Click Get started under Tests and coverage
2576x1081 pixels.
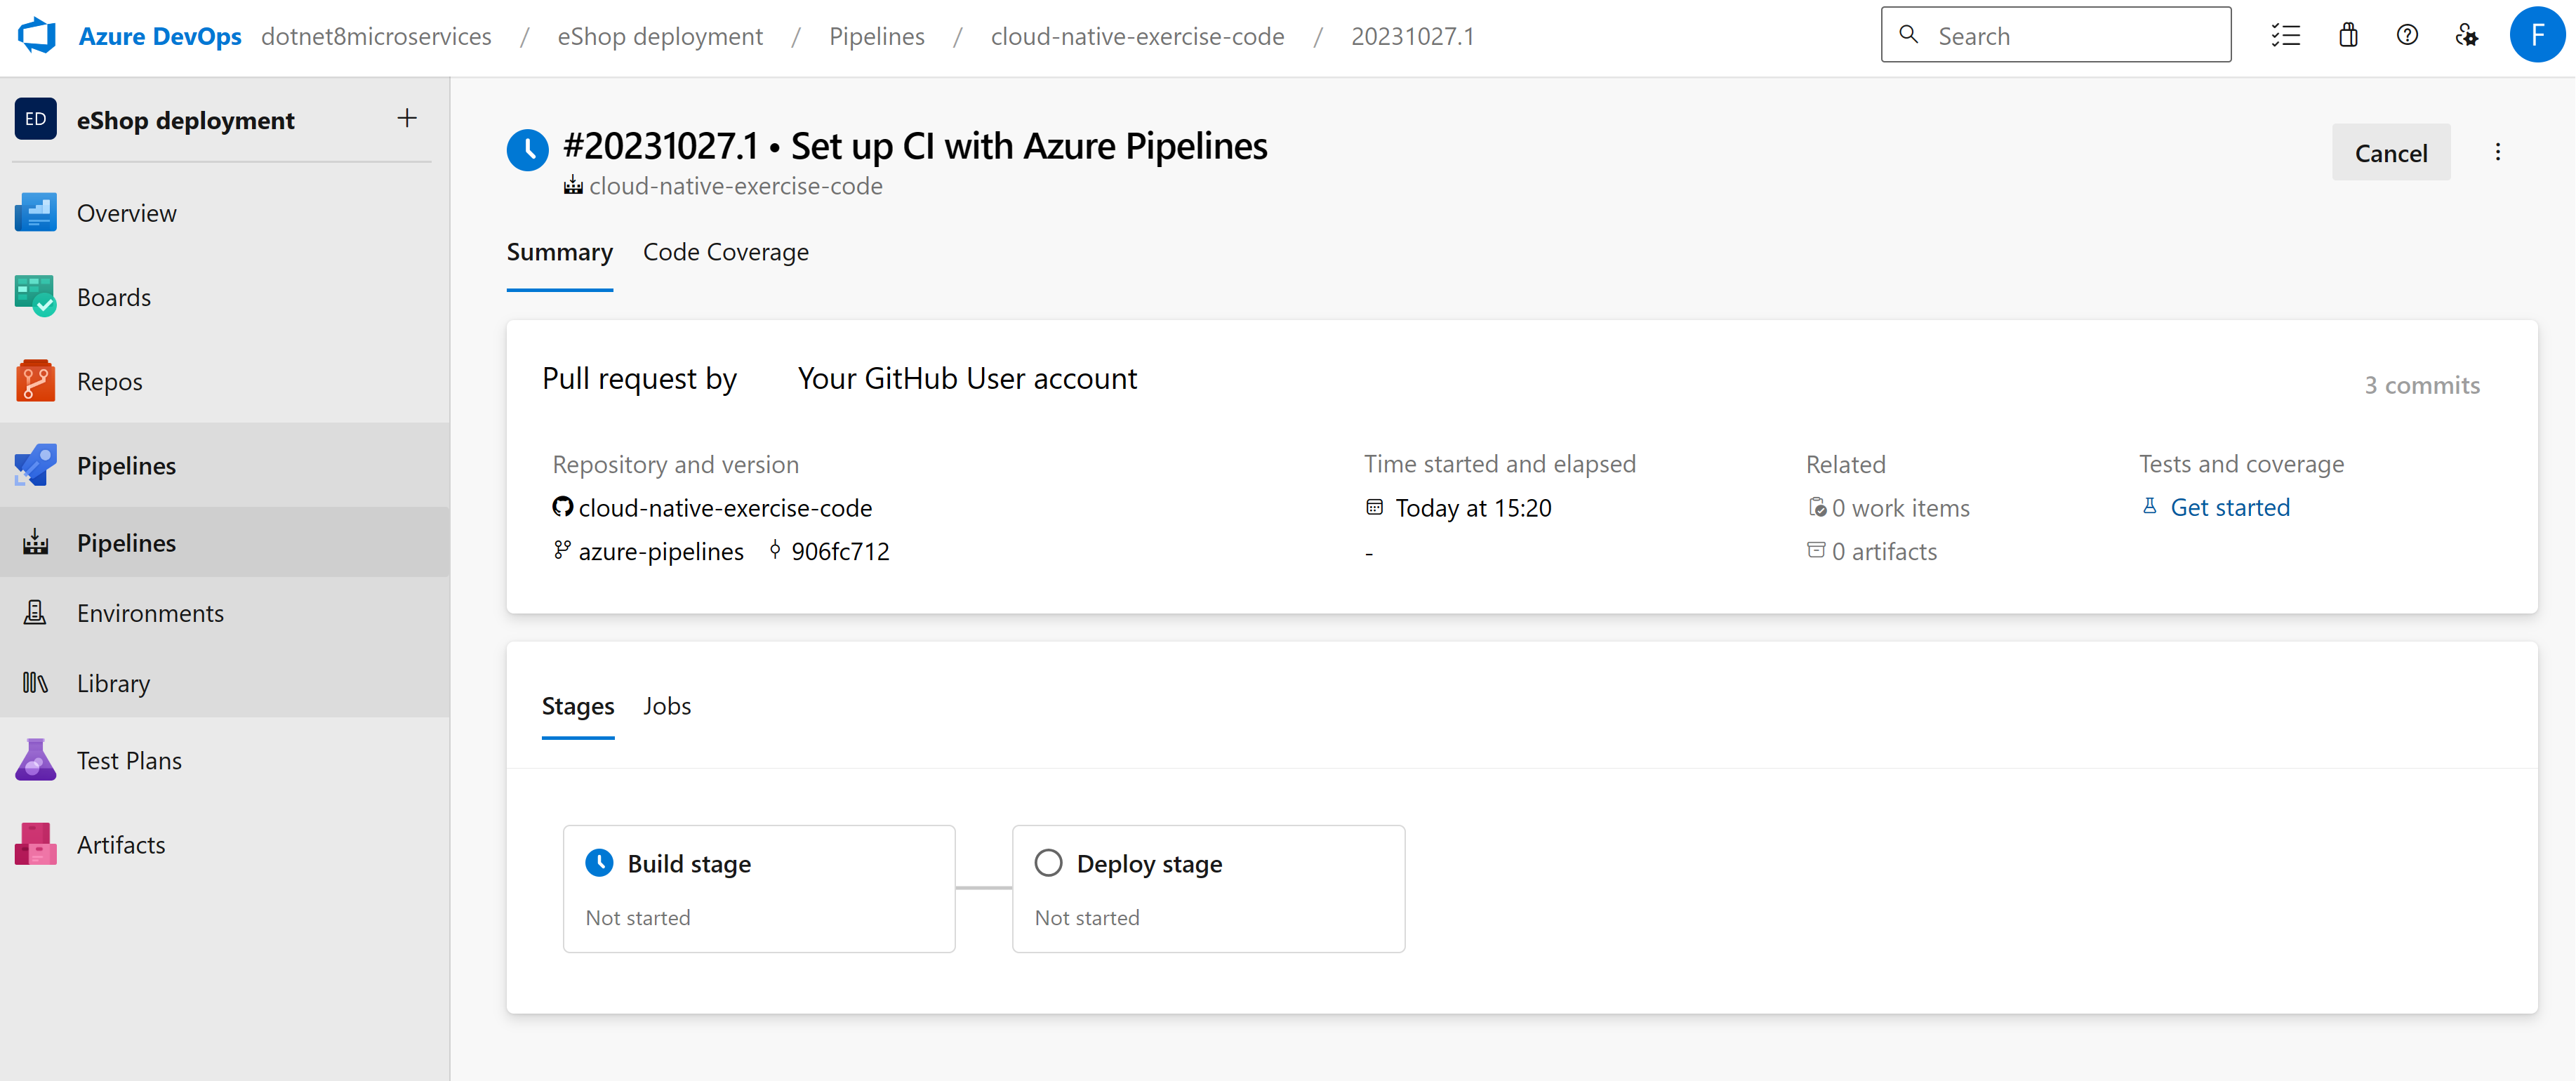coord(2230,507)
